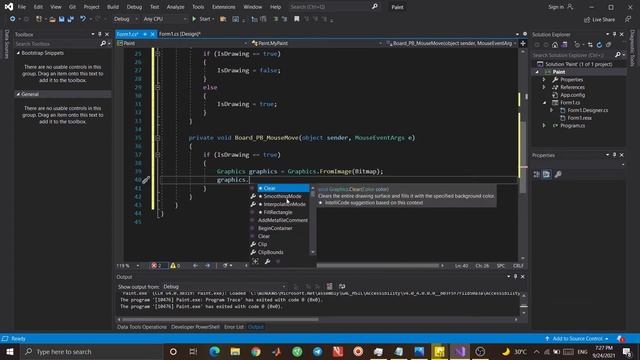Pin the Output panel with pushpin icon
This screenshot has height=360, width=640.
516,276
